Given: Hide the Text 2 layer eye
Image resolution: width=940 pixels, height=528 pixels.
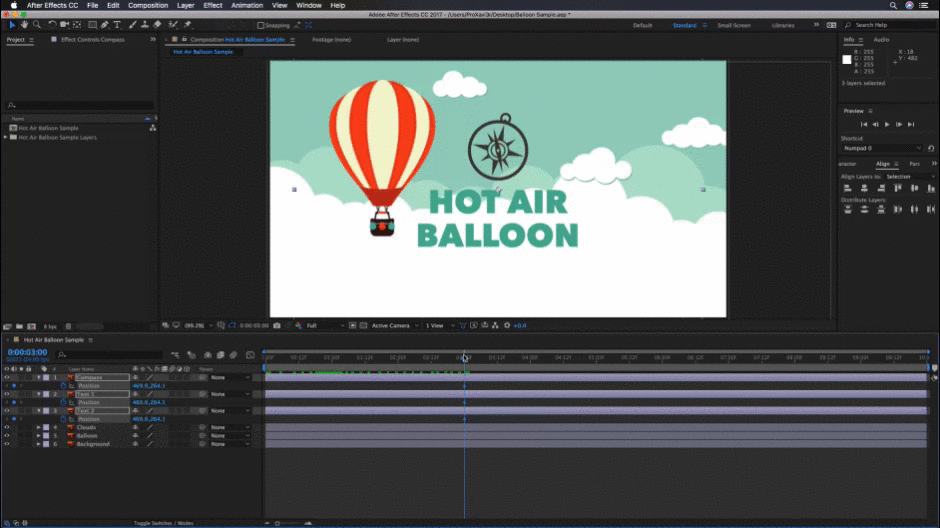Looking at the screenshot, I should pyautogui.click(x=7, y=411).
